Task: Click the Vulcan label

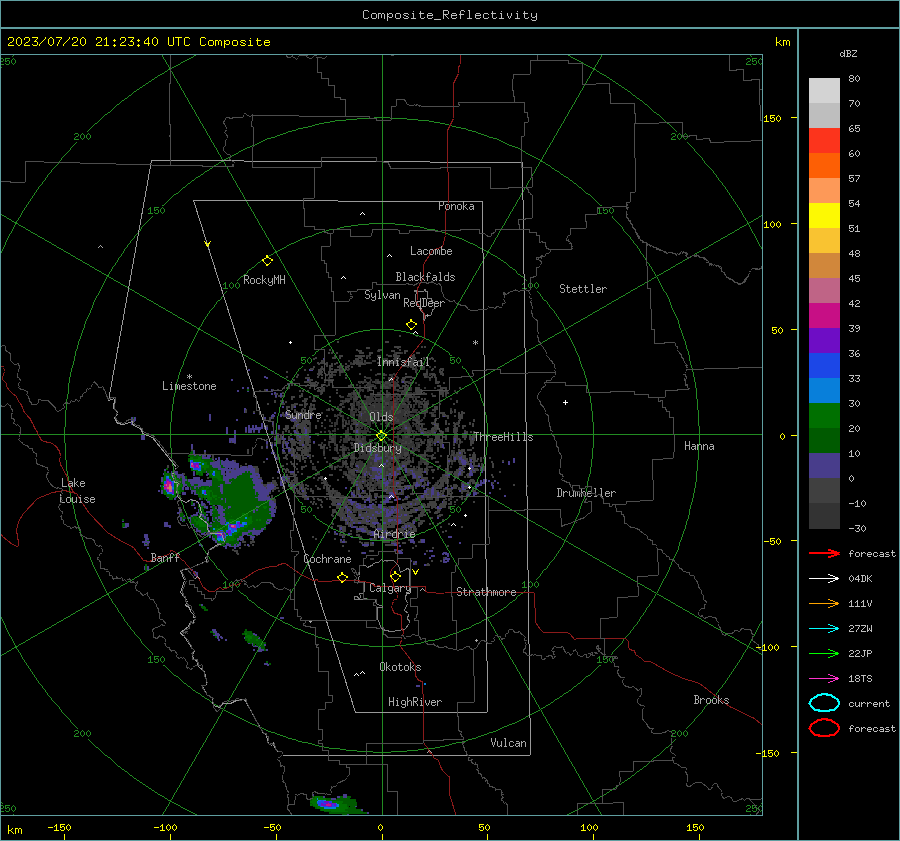Action: (508, 743)
